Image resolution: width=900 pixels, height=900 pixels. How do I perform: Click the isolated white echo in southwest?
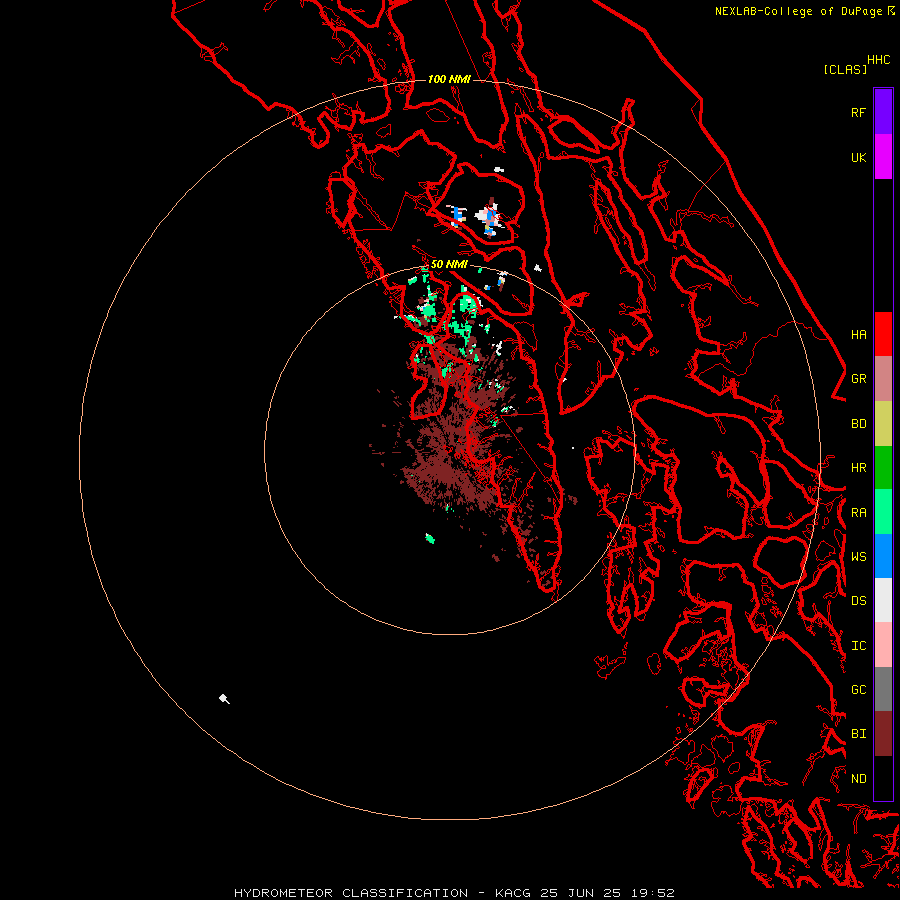coord(224,699)
